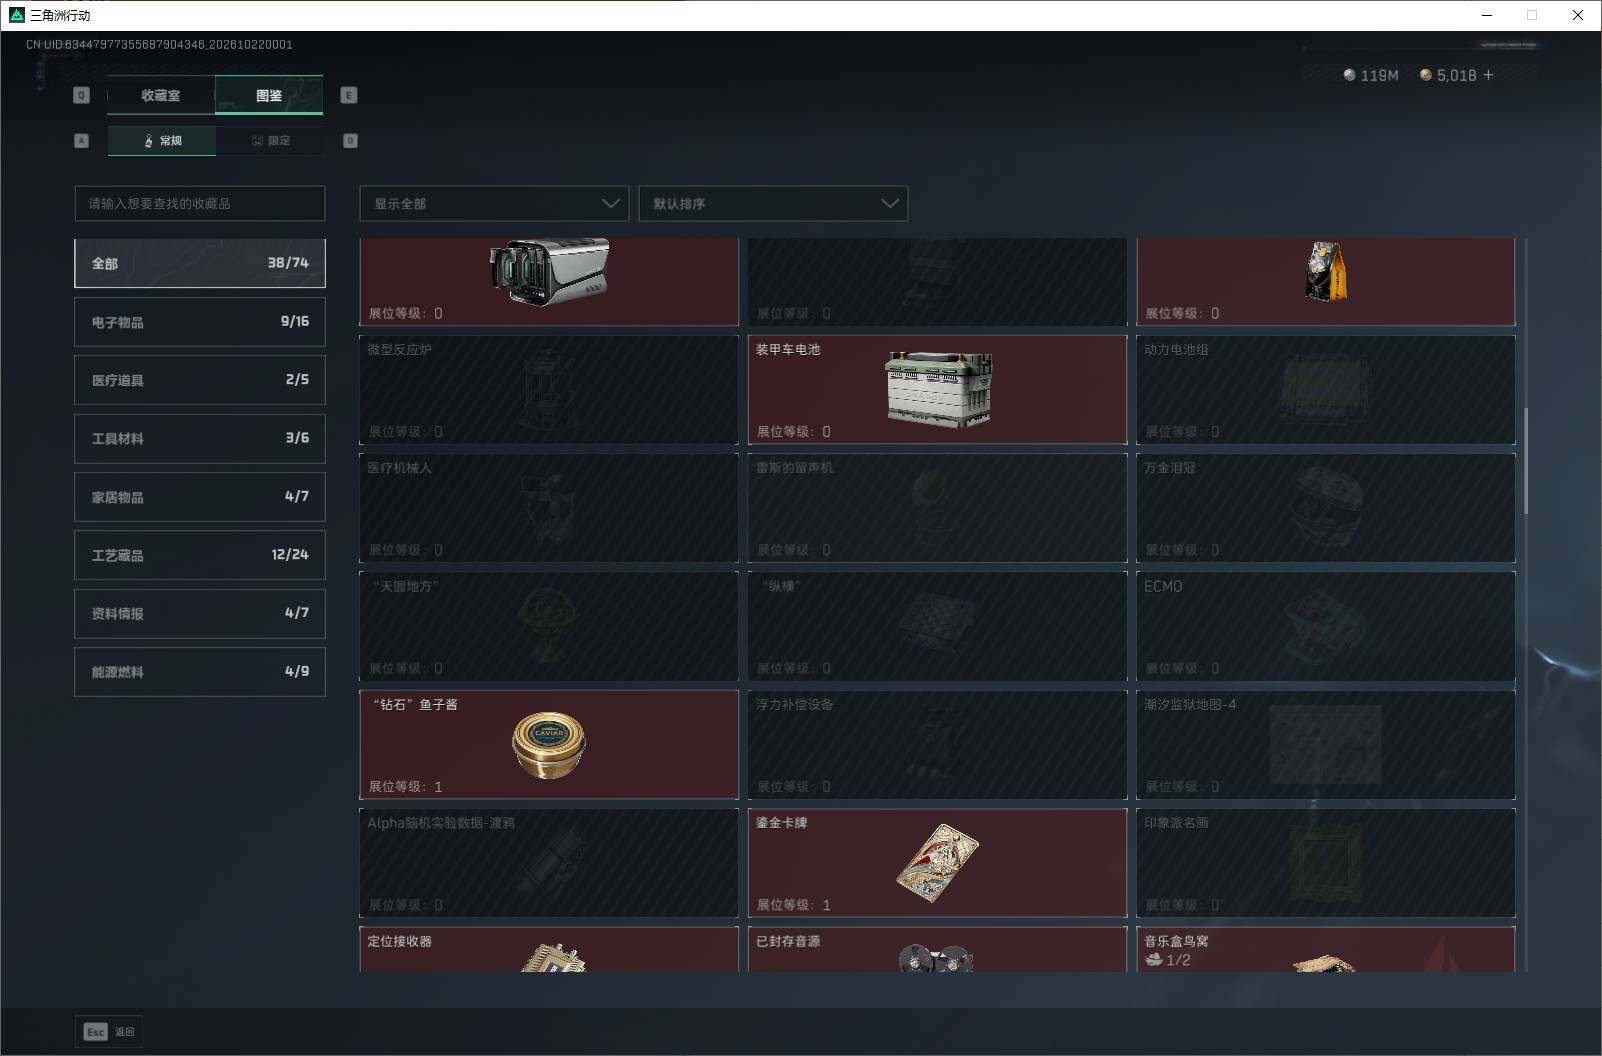The image size is (1602, 1056).
Task: Click the E key hint icon
Action: [x=349, y=95]
